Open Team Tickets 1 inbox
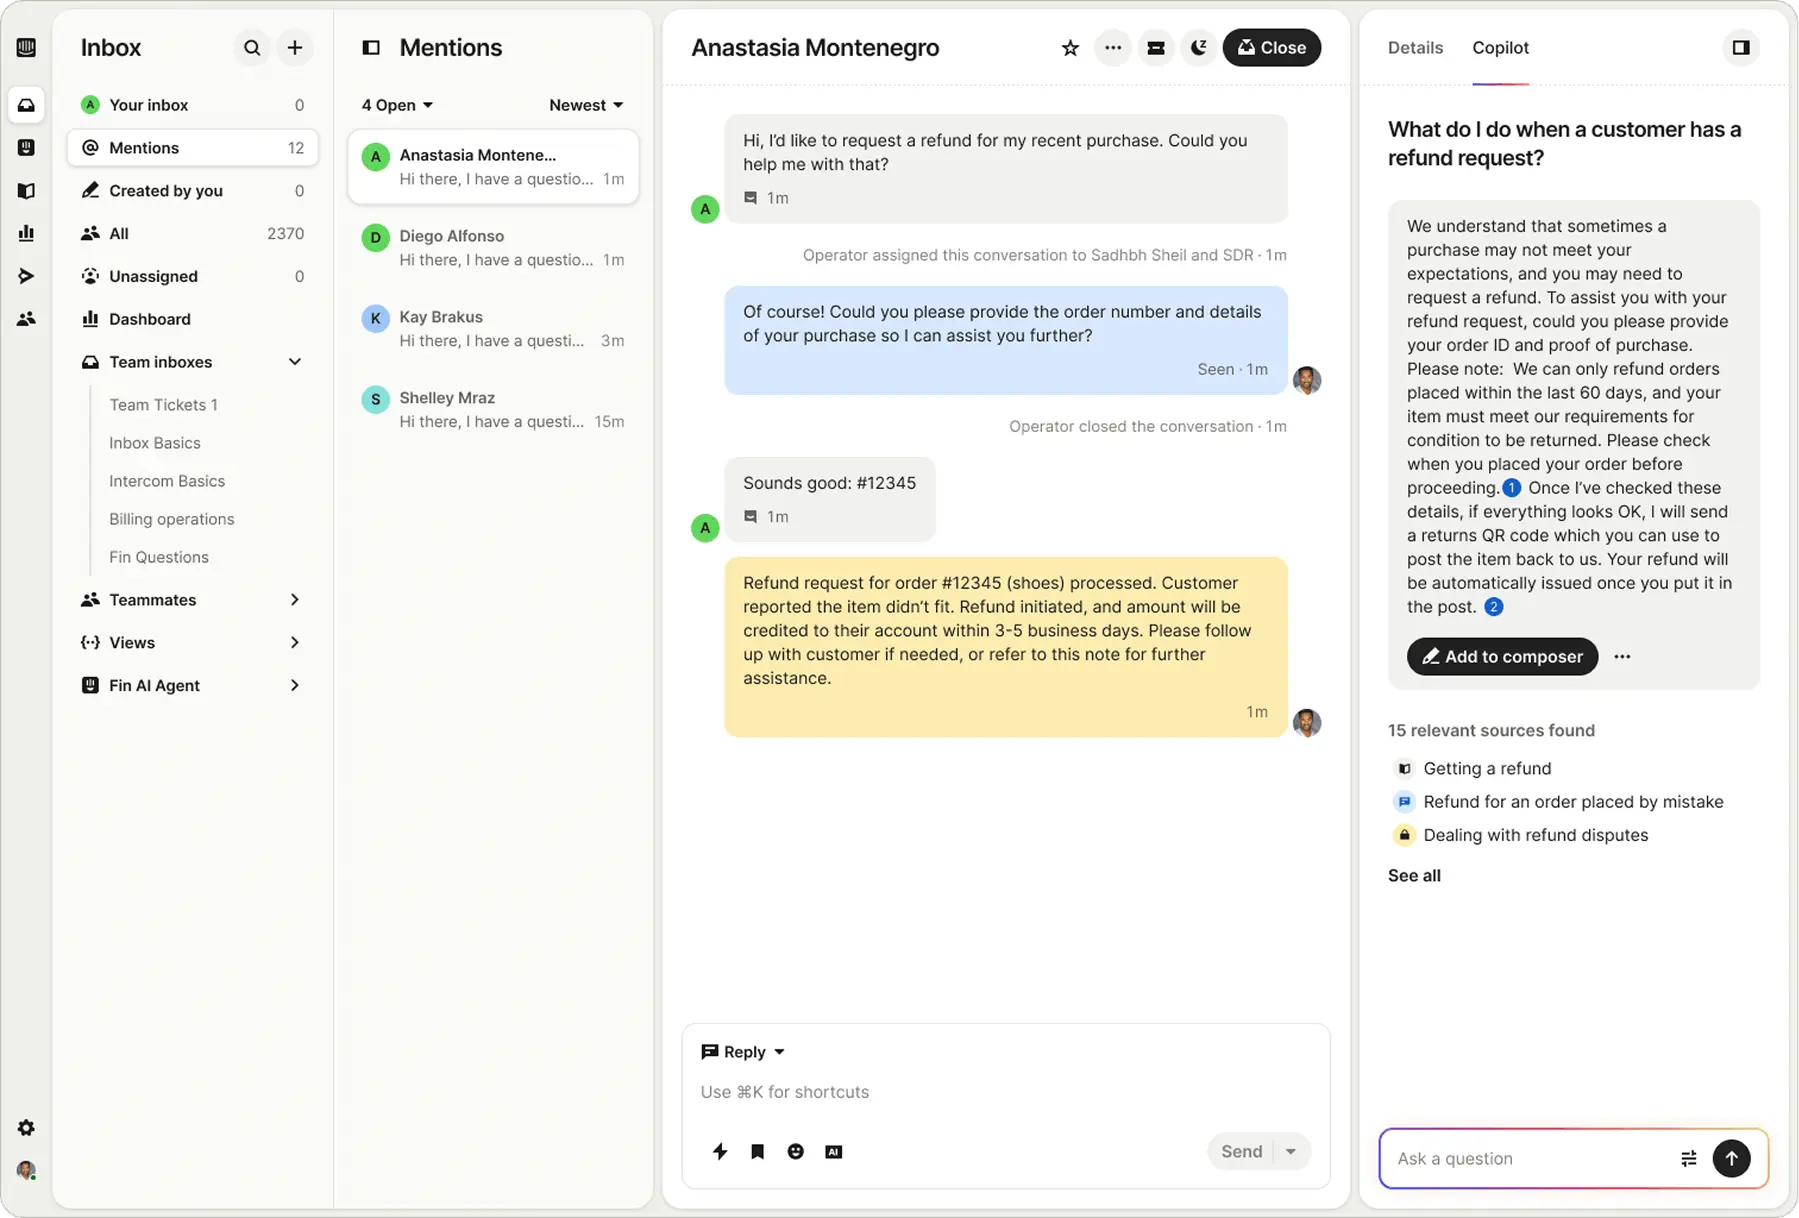 [163, 405]
